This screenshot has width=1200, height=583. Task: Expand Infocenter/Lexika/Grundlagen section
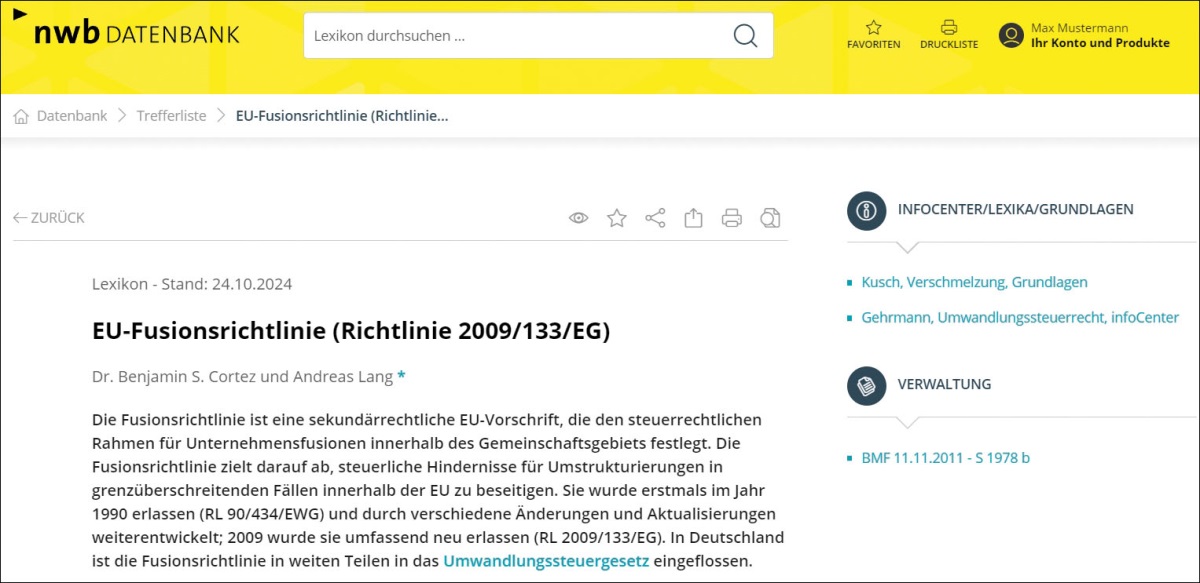(x=1015, y=210)
